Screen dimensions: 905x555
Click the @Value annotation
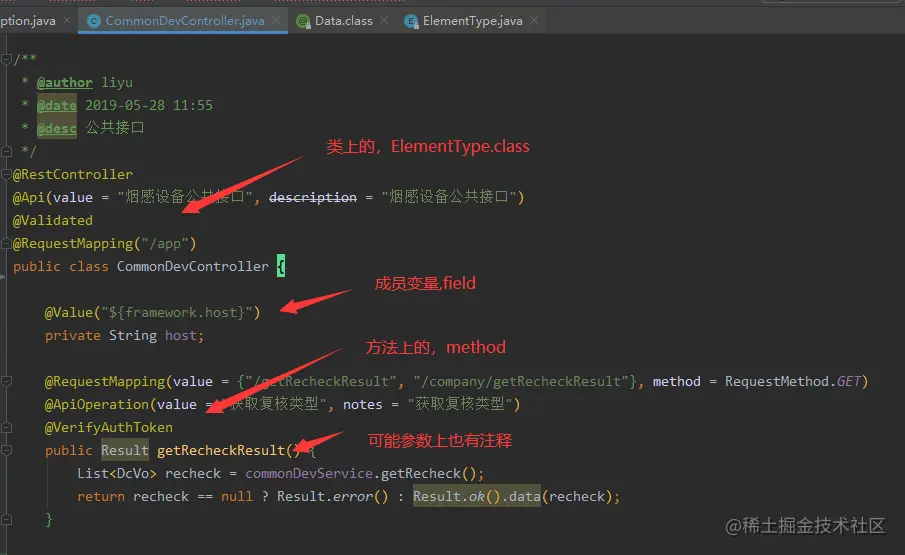pyautogui.click(x=69, y=313)
